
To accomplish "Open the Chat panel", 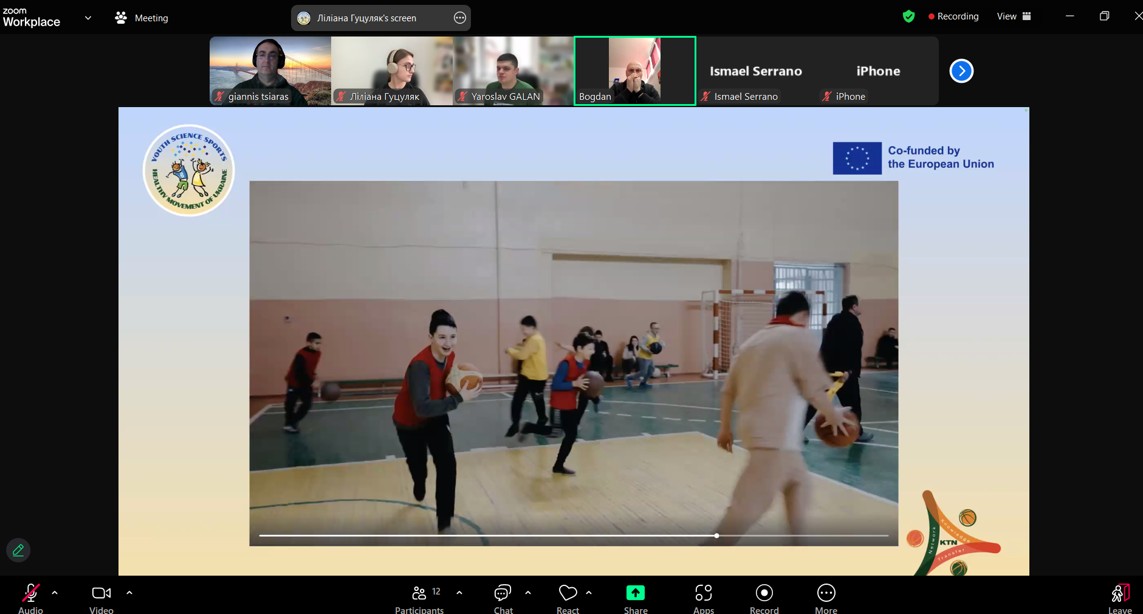I will click(502, 597).
